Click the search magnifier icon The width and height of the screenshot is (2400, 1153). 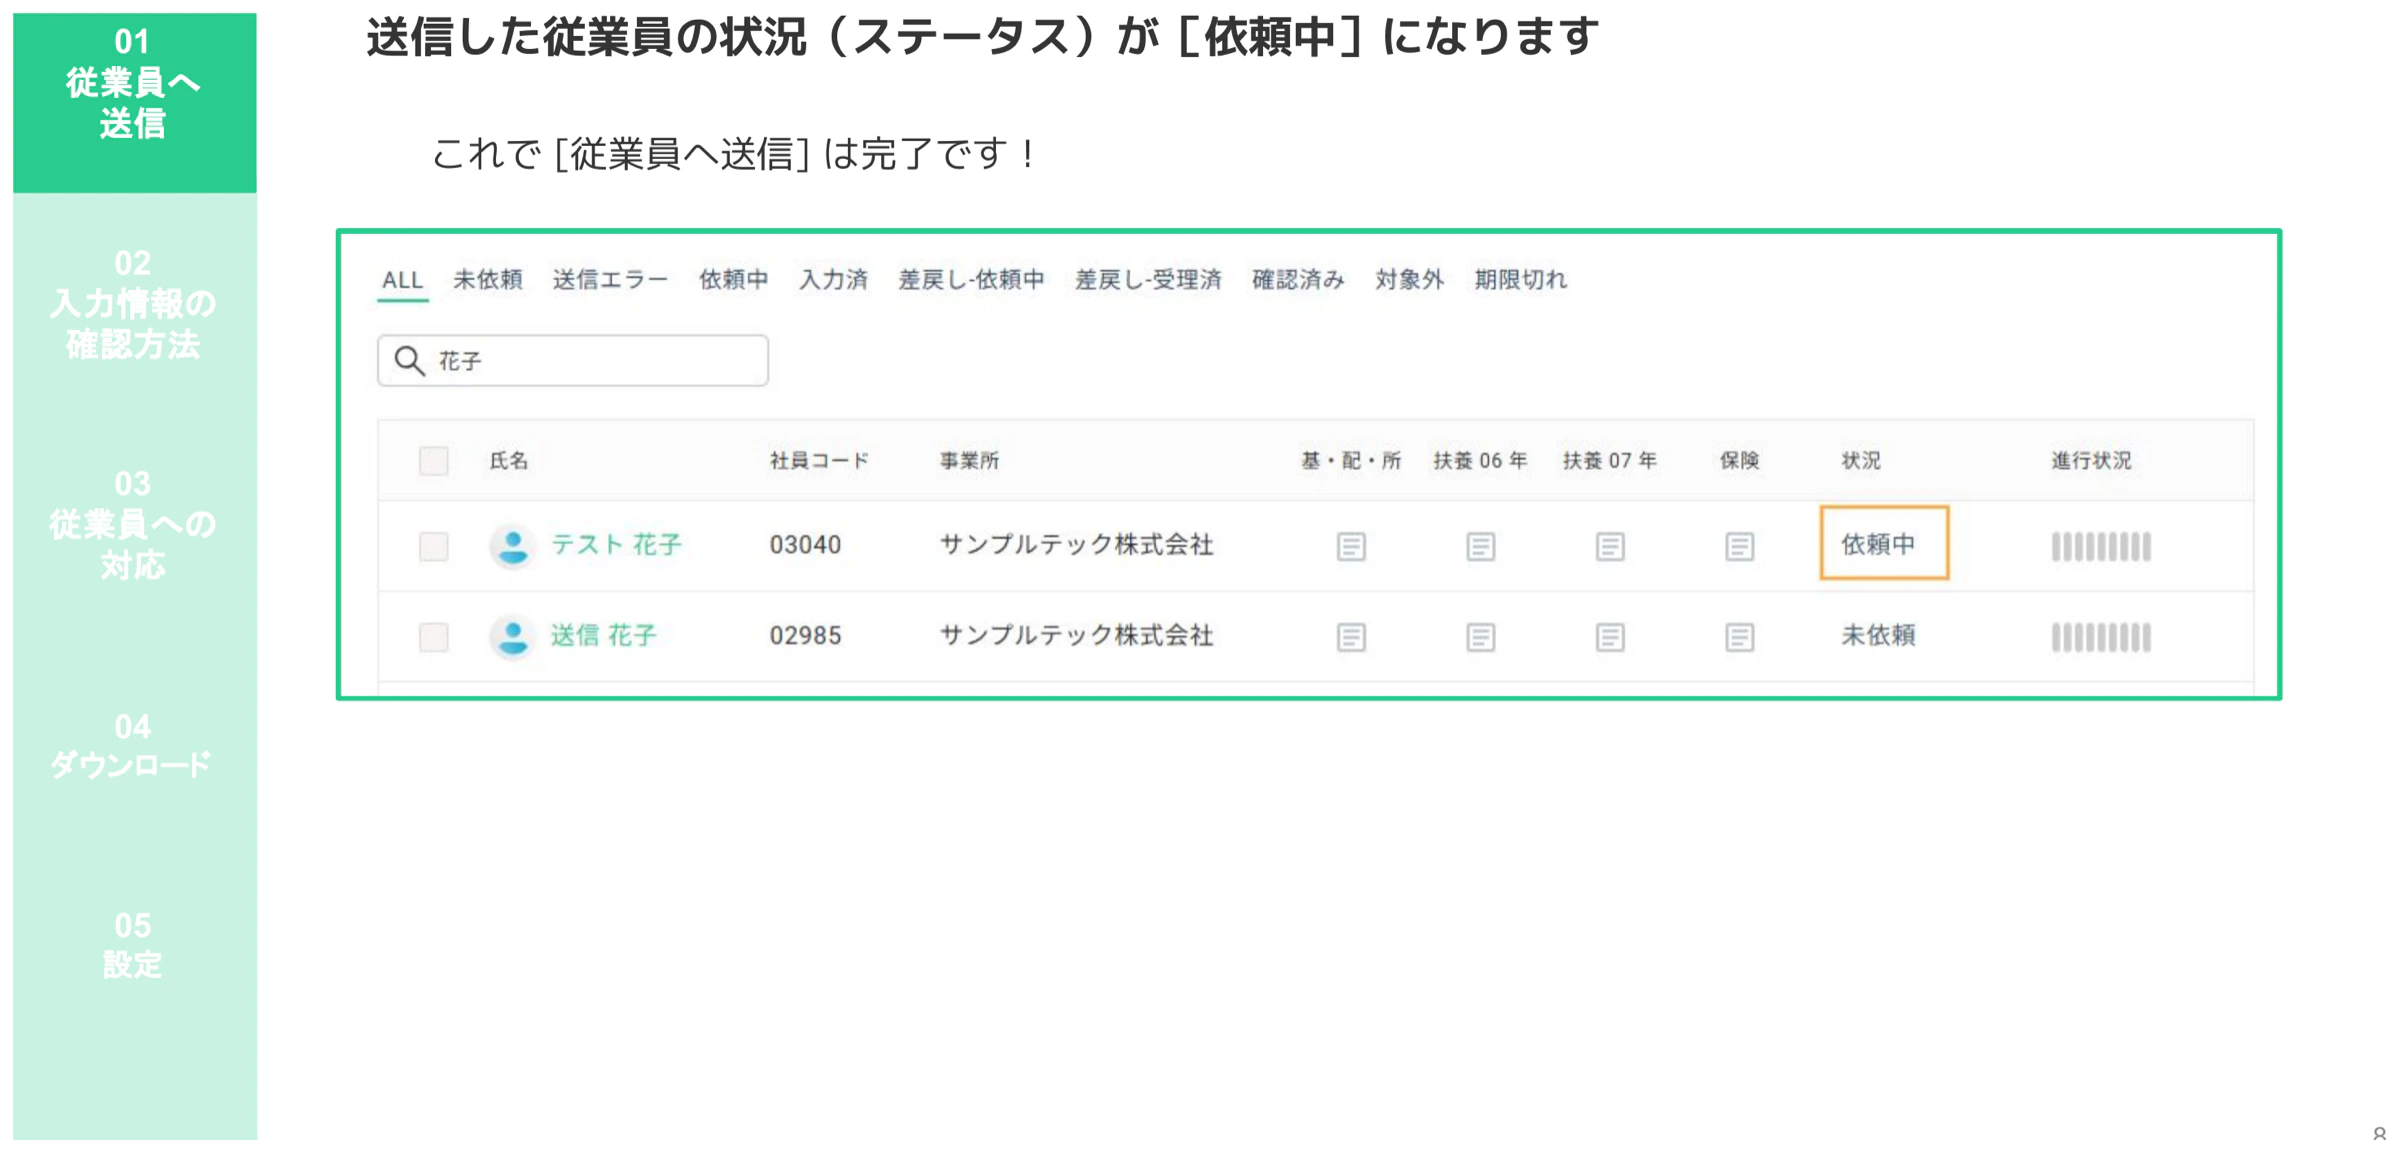pos(410,361)
